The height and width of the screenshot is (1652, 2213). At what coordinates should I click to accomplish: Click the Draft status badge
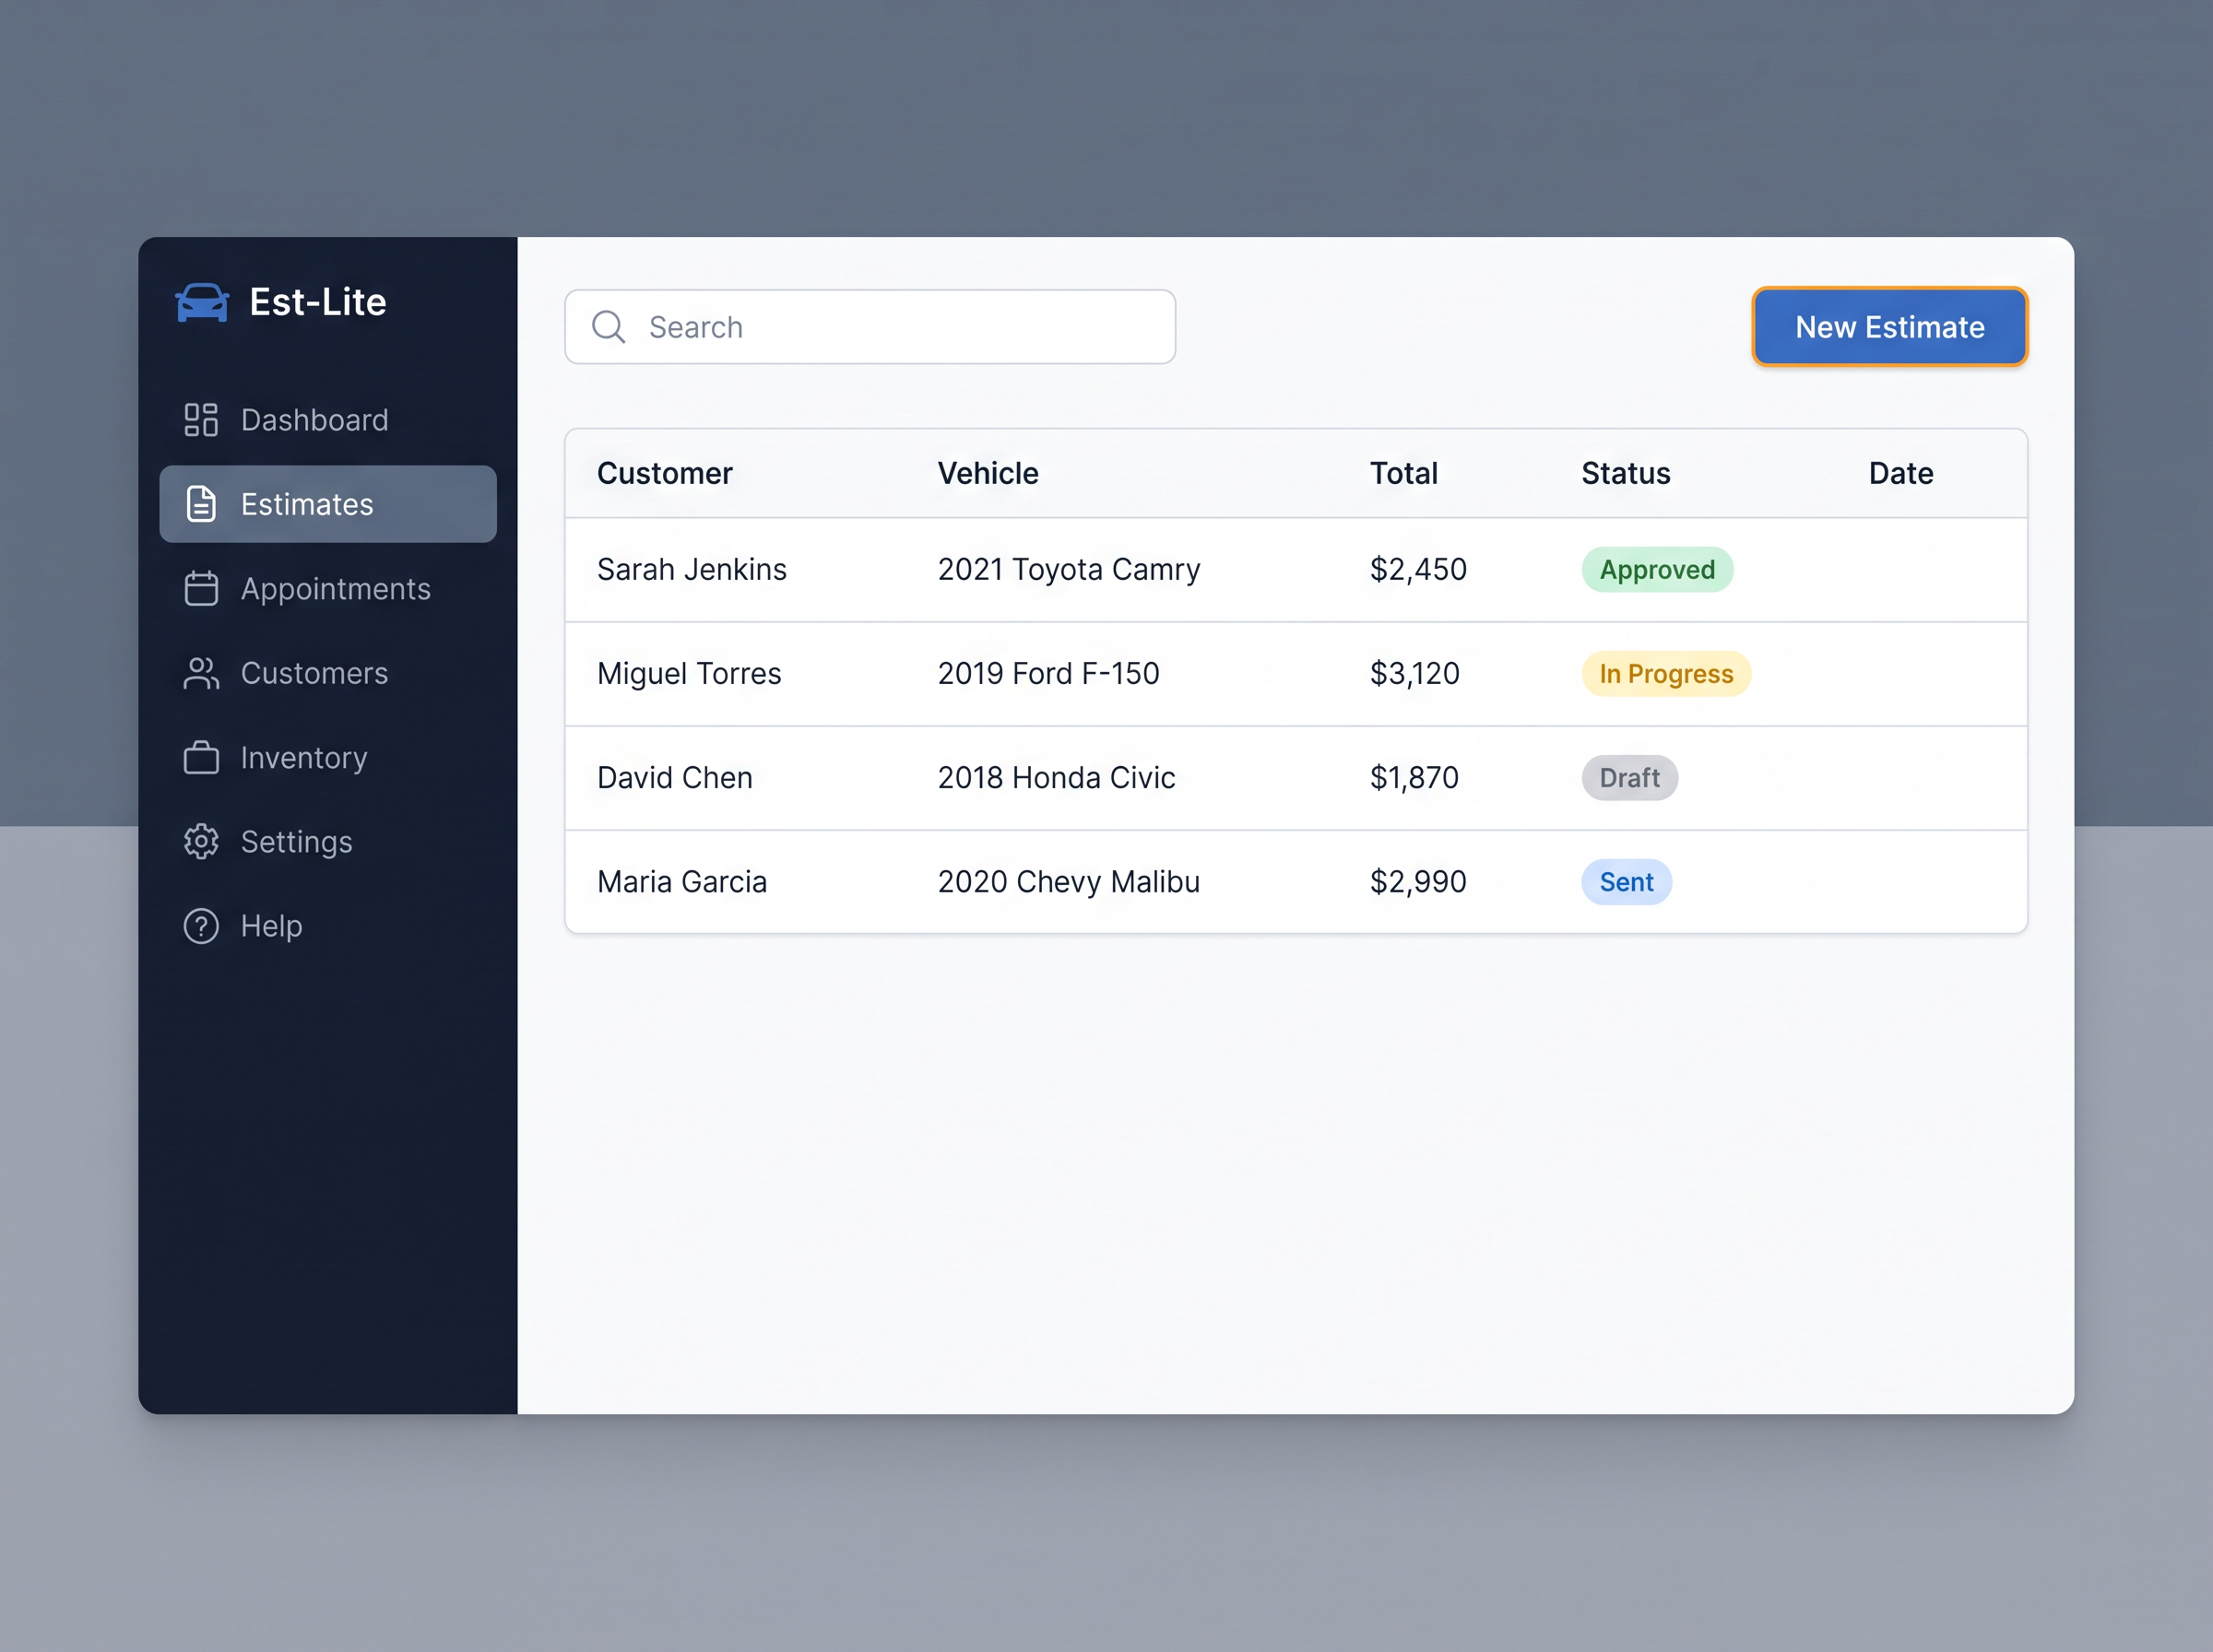1629,778
